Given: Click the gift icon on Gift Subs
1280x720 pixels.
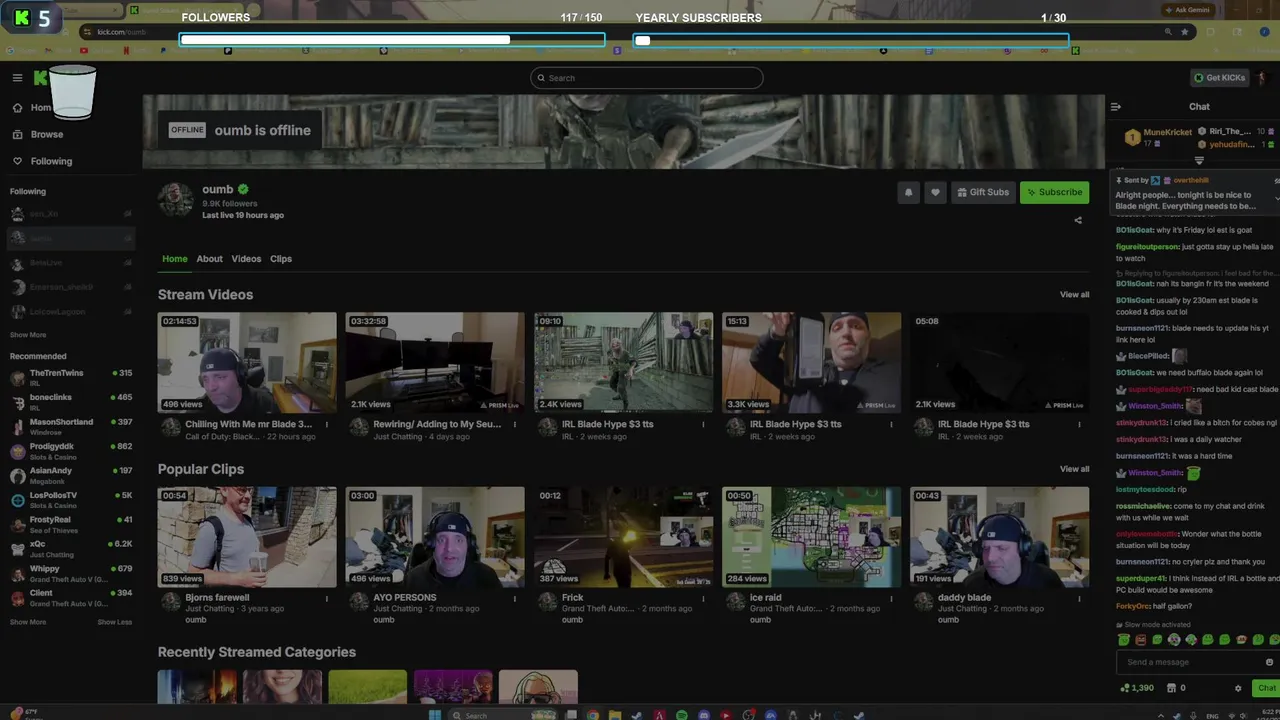Looking at the screenshot, I should 962,192.
